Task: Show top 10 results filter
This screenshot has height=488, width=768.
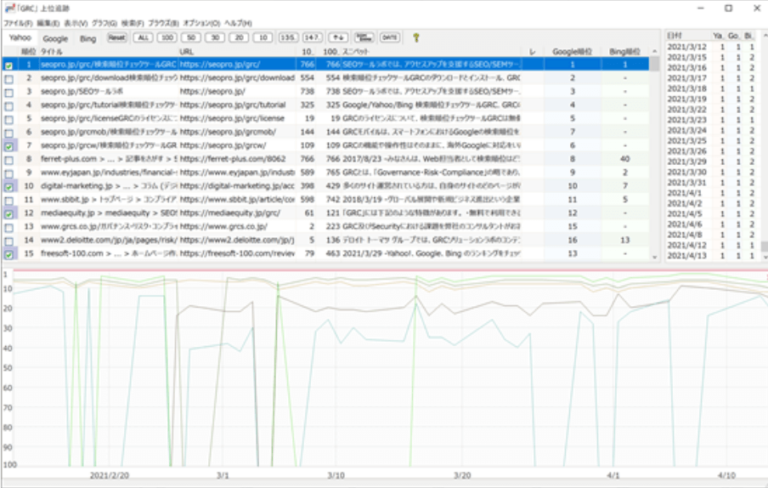Action: click(262, 37)
